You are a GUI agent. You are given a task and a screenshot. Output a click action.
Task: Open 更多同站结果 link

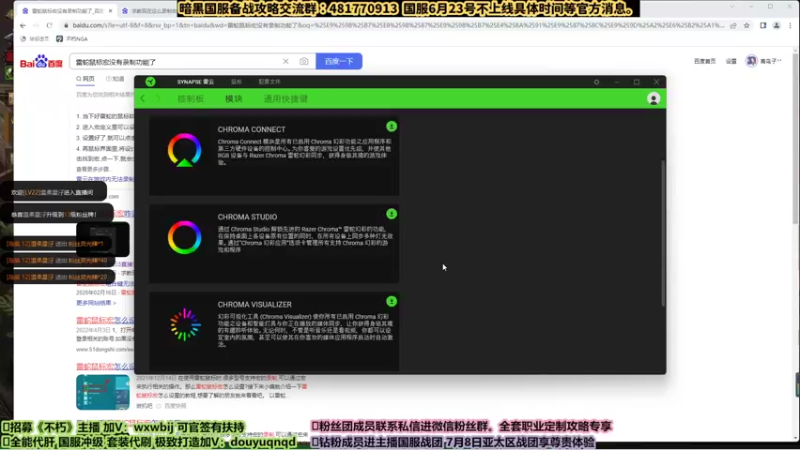[96, 303]
